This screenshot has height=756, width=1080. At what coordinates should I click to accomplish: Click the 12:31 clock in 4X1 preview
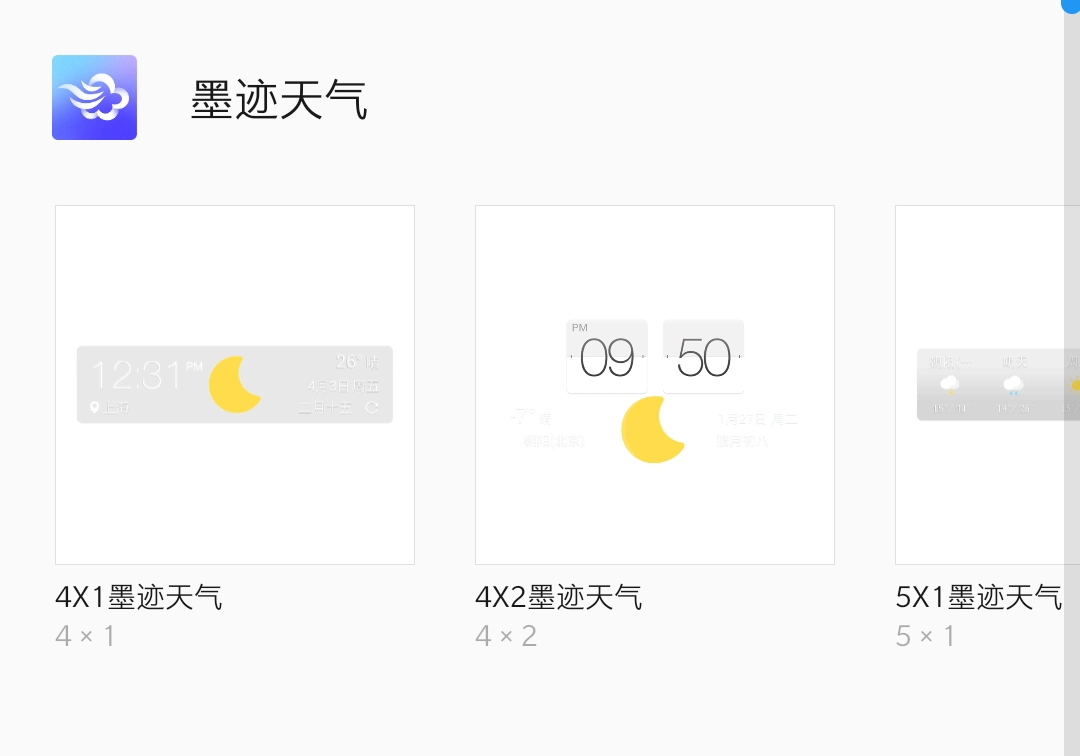[x=137, y=376]
